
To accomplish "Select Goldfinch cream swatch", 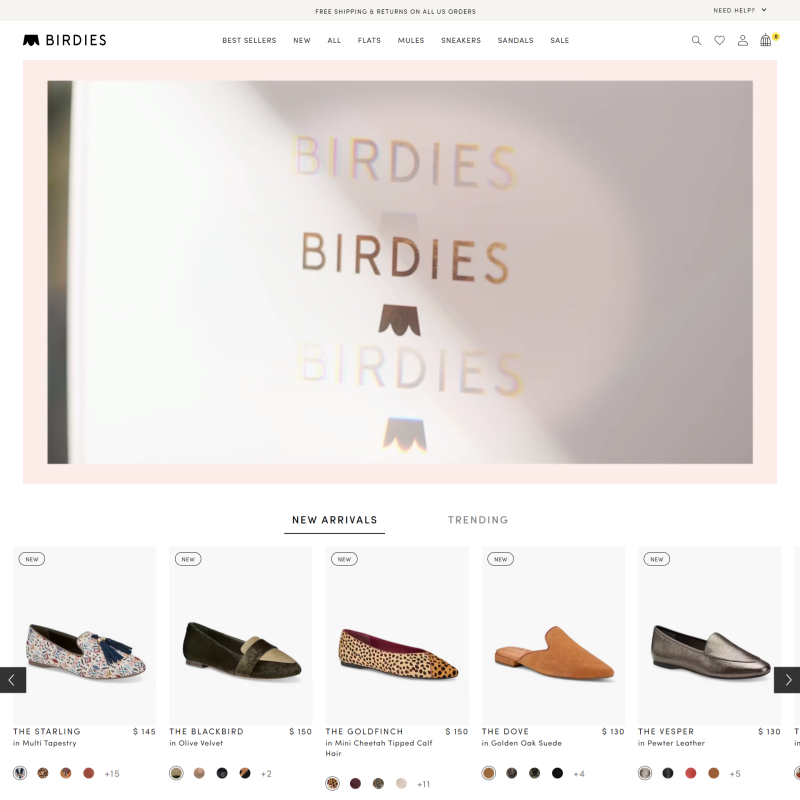I will [x=402, y=783].
